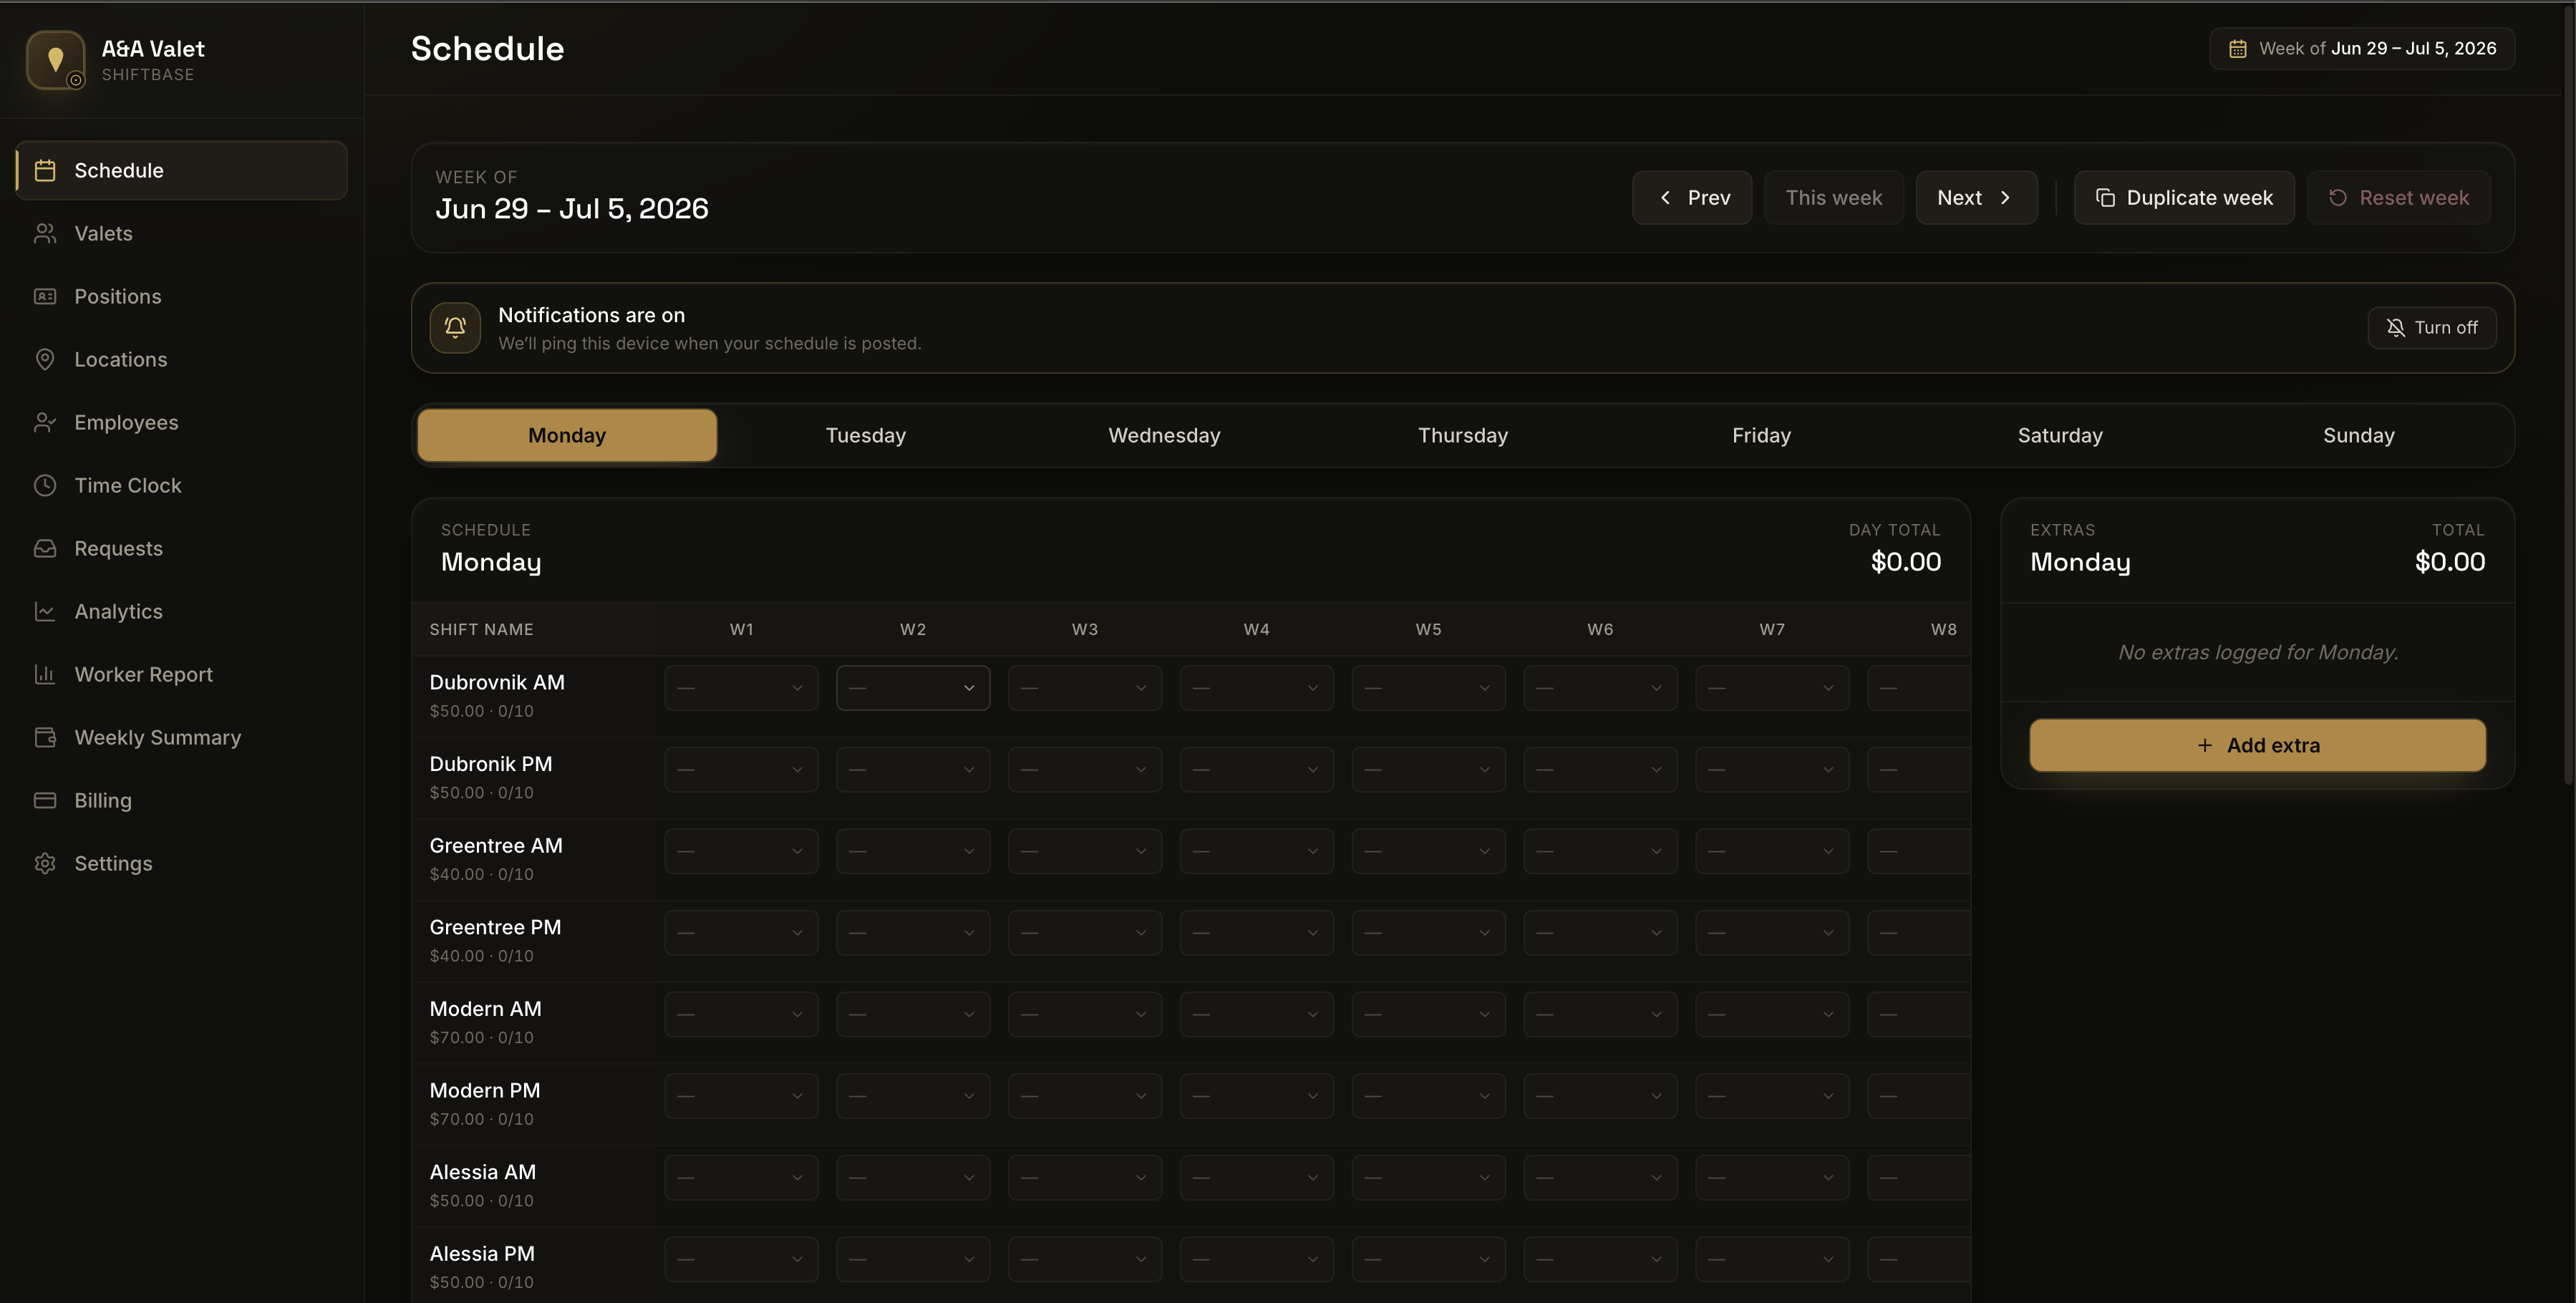Open Dubronik PM W3 dropdown
The image size is (2576, 1303).
point(1085,769)
